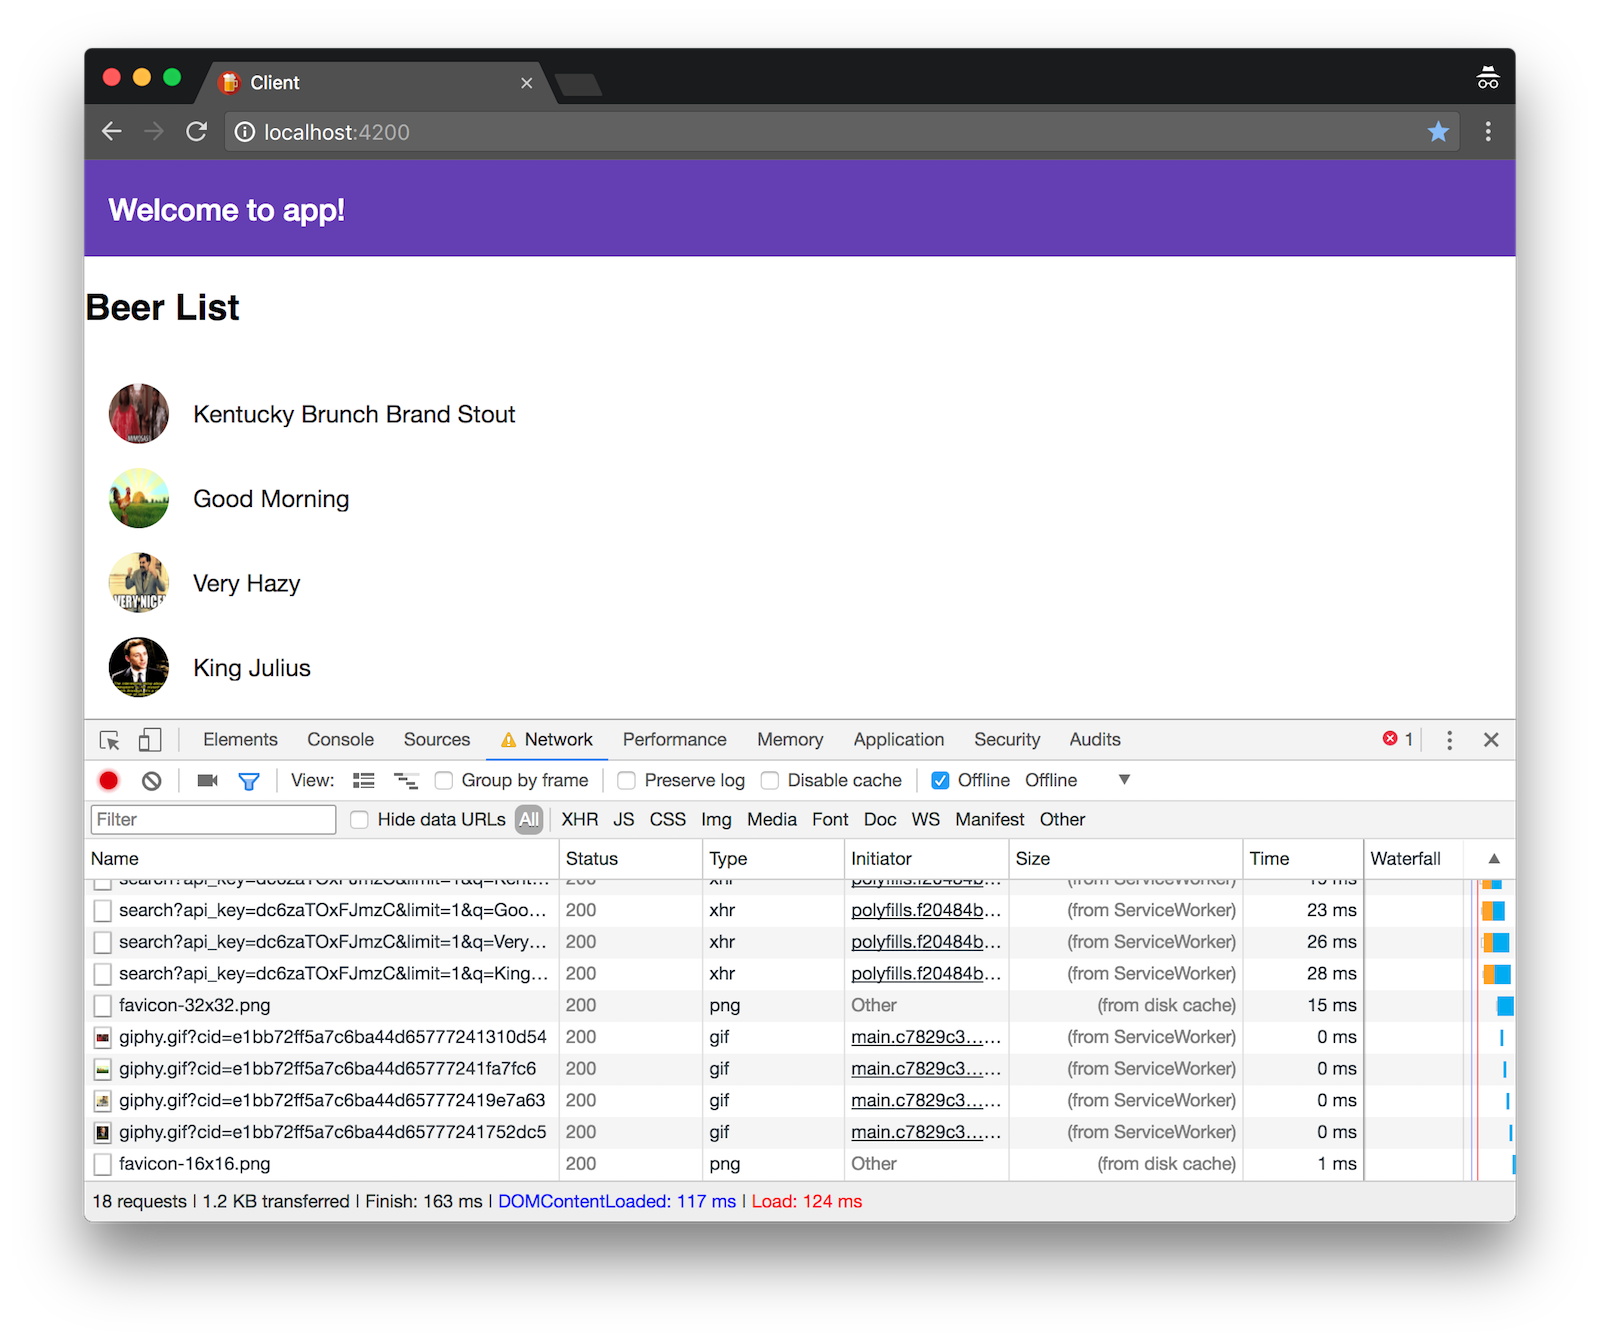
Task: Uncheck the Offline checkbox
Action: click(940, 781)
